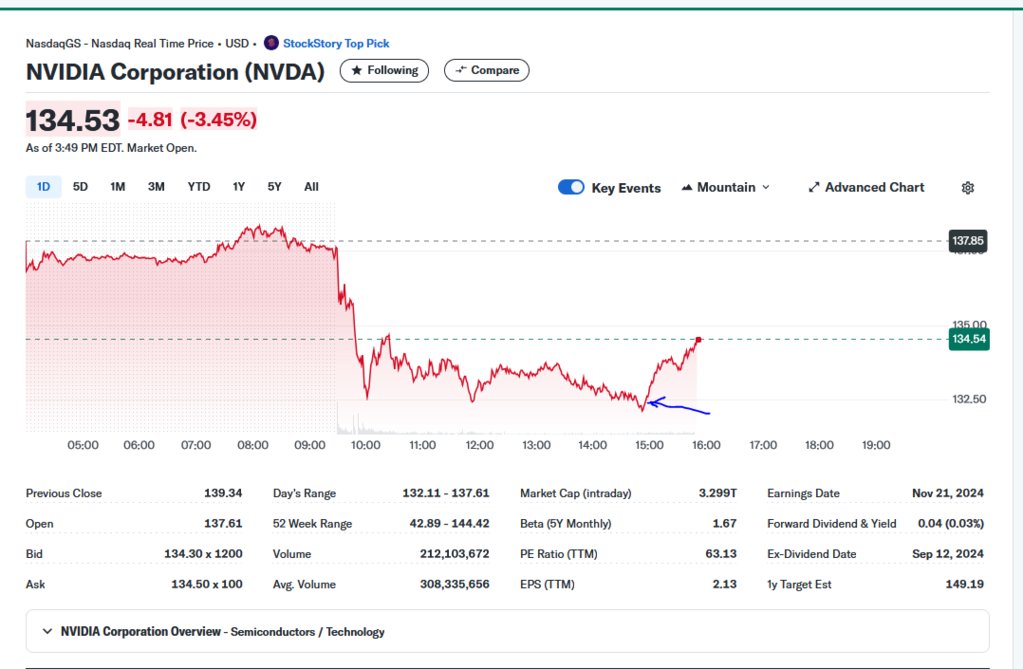Click the current price 134.53
1023x669 pixels.
73,120
